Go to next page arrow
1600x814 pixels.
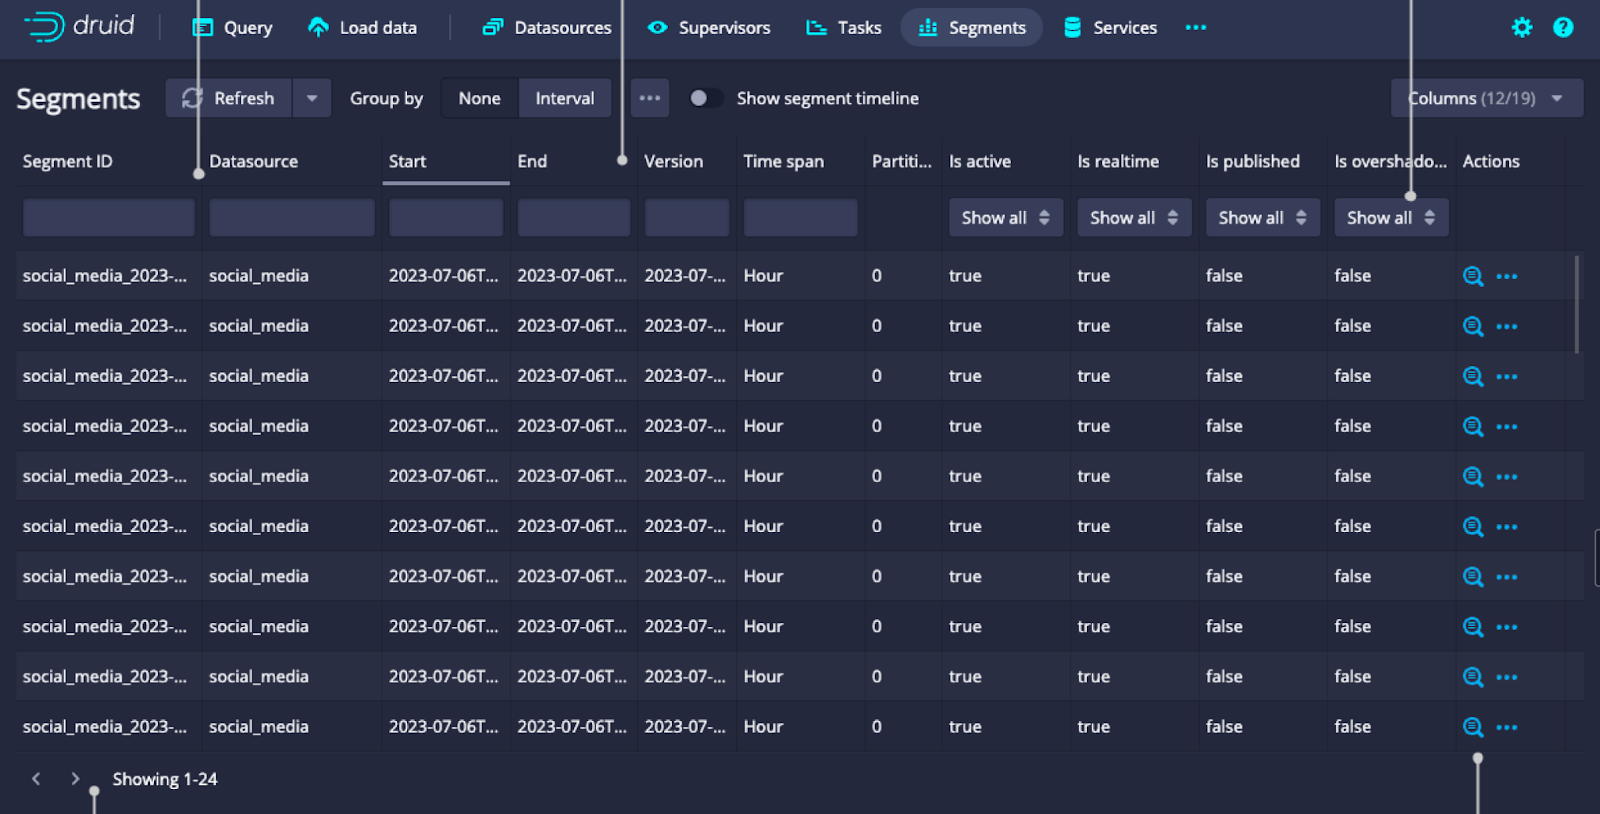point(75,779)
